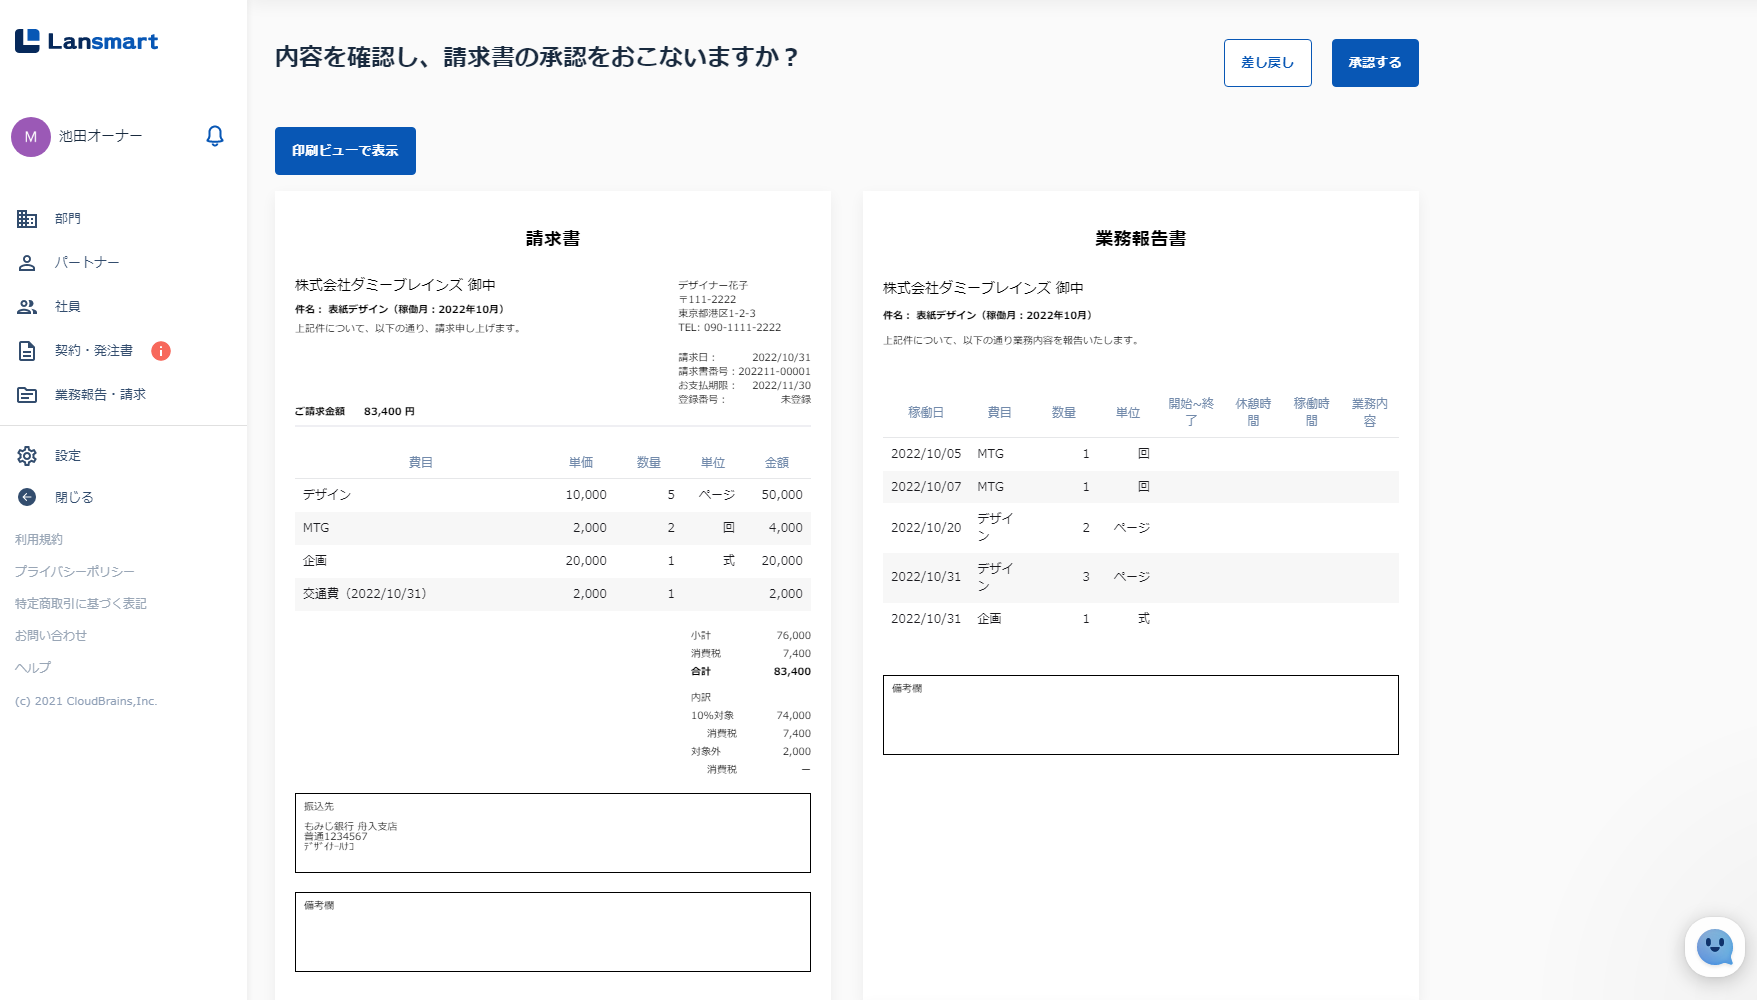Click the 開始~終了 column header

point(1191,412)
